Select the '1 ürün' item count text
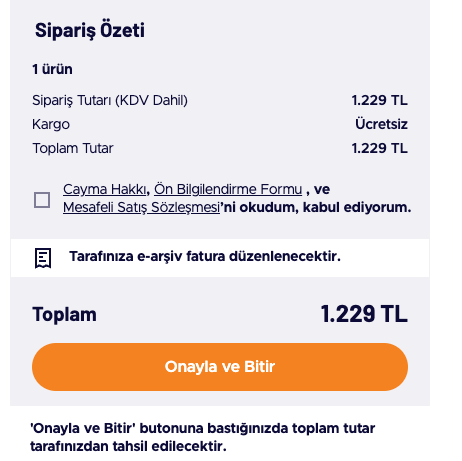The width and height of the screenshot is (462, 461). pos(52,69)
